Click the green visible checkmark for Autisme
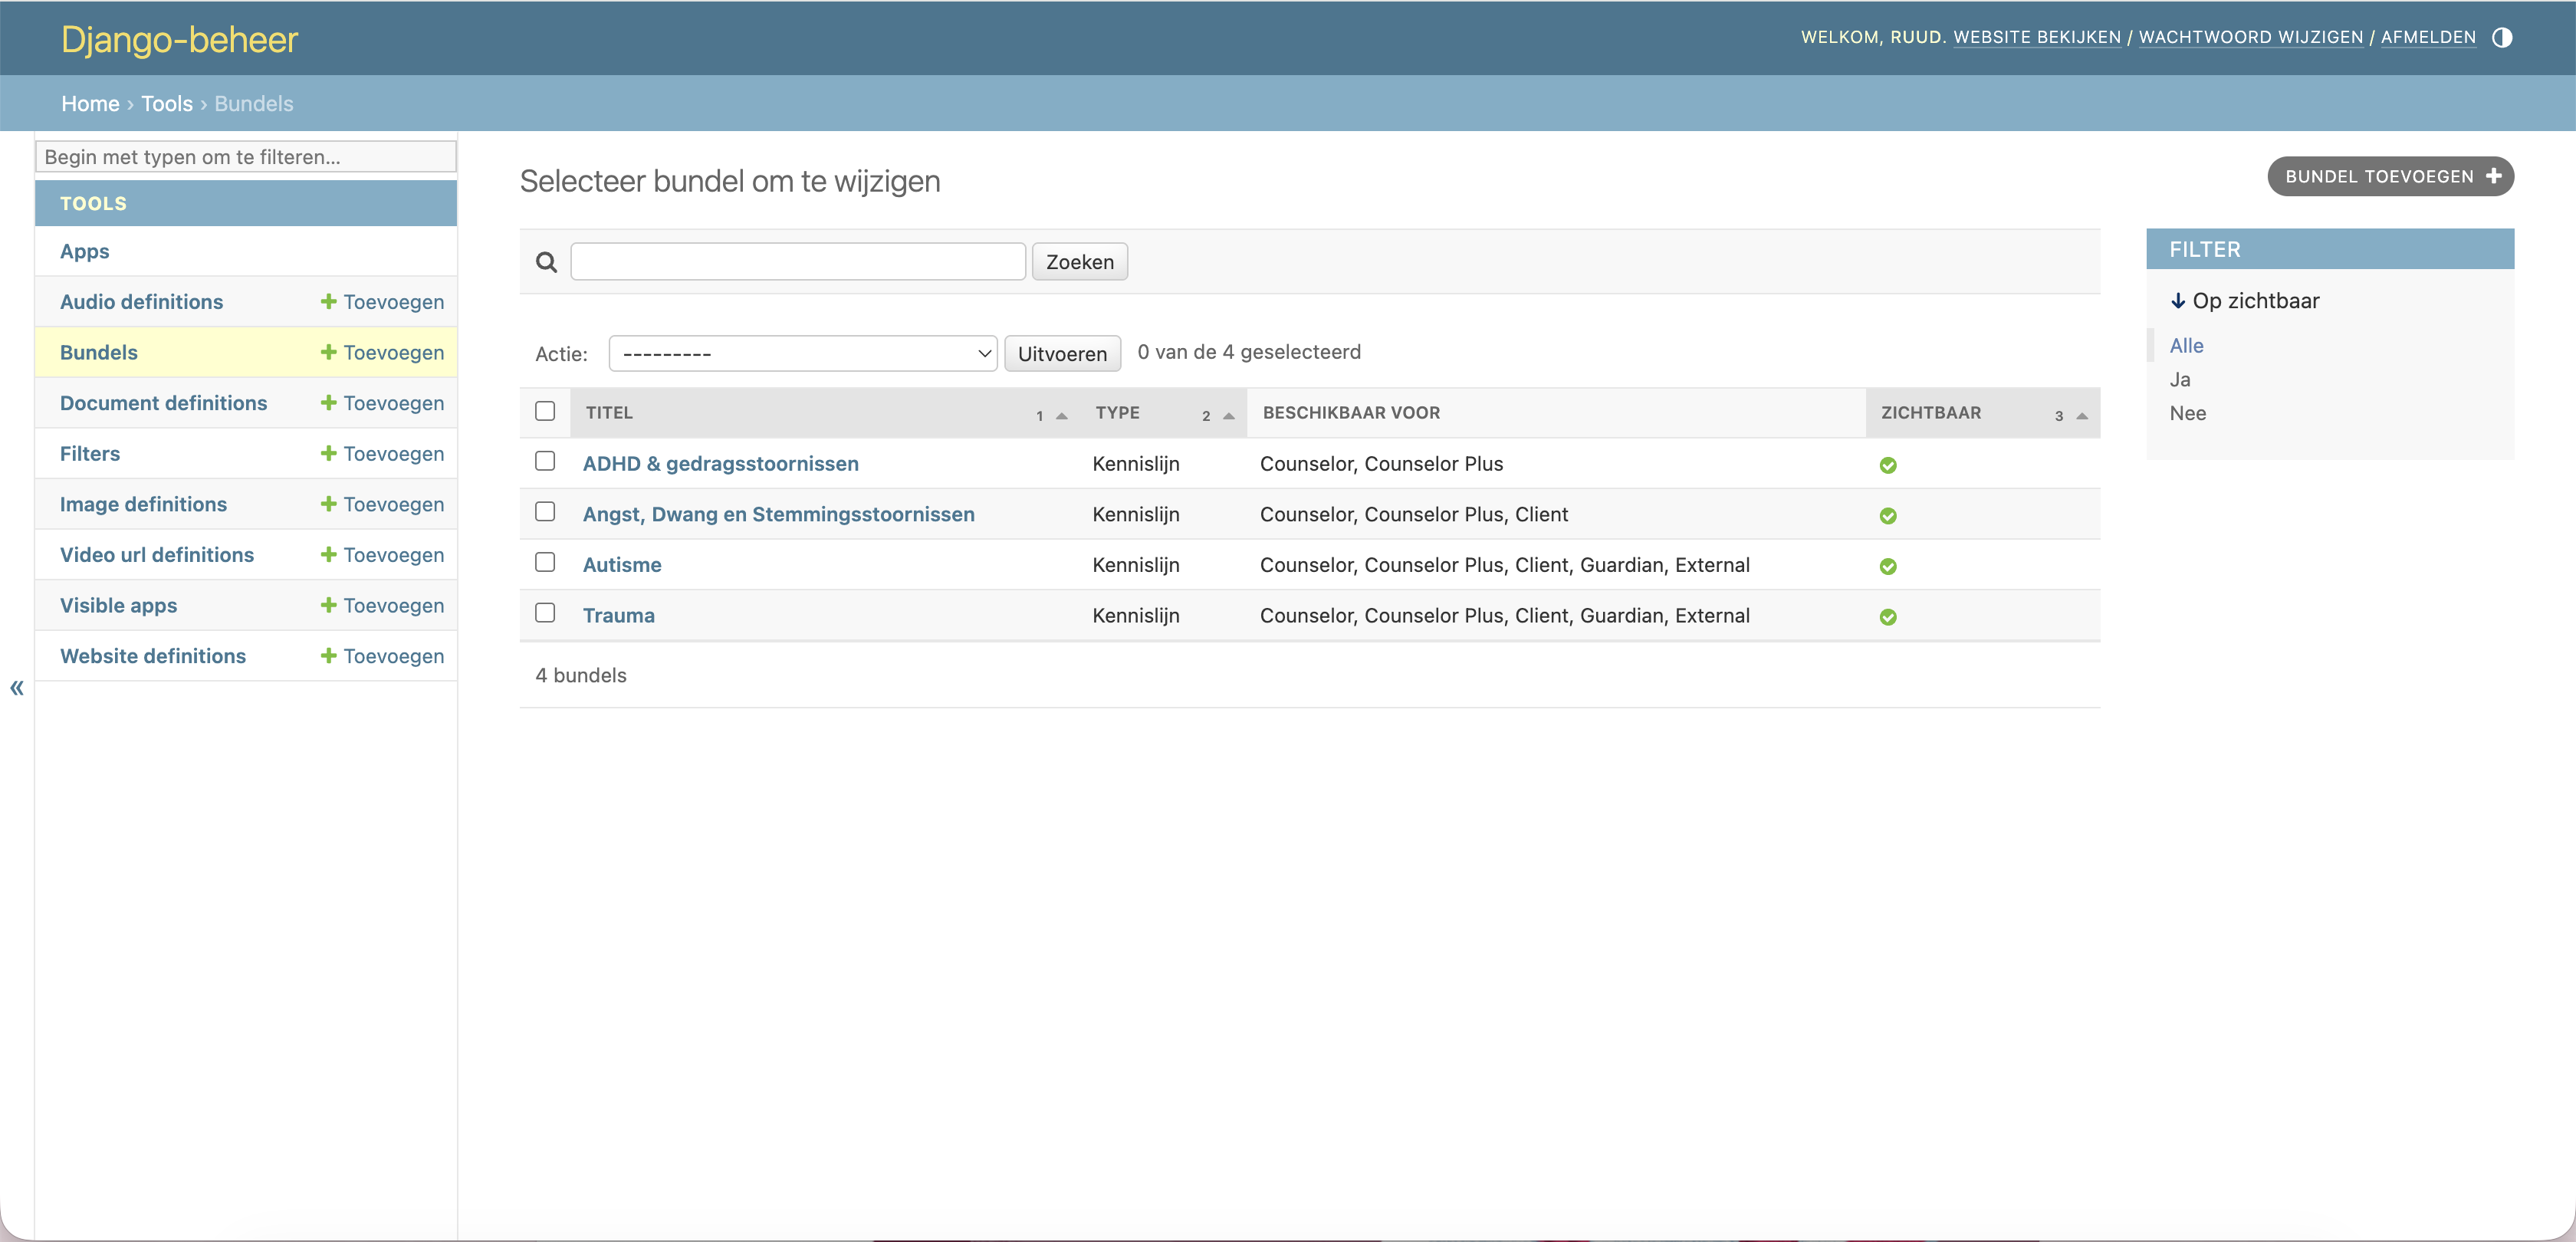The width and height of the screenshot is (2576, 1242). click(1887, 566)
